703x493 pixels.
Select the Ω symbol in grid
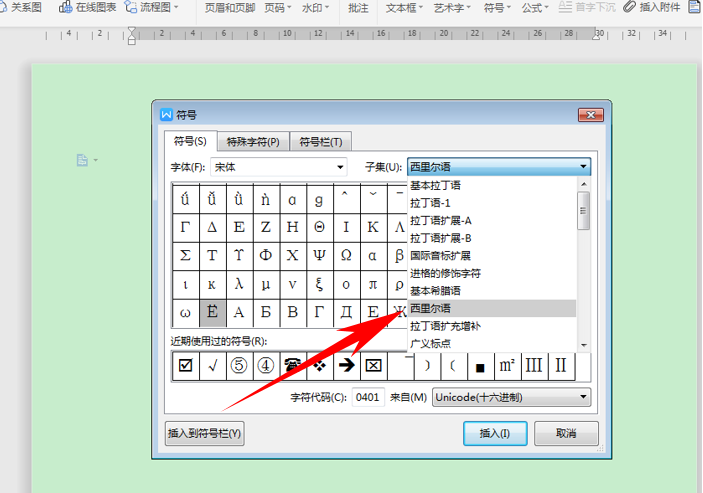tap(346, 255)
